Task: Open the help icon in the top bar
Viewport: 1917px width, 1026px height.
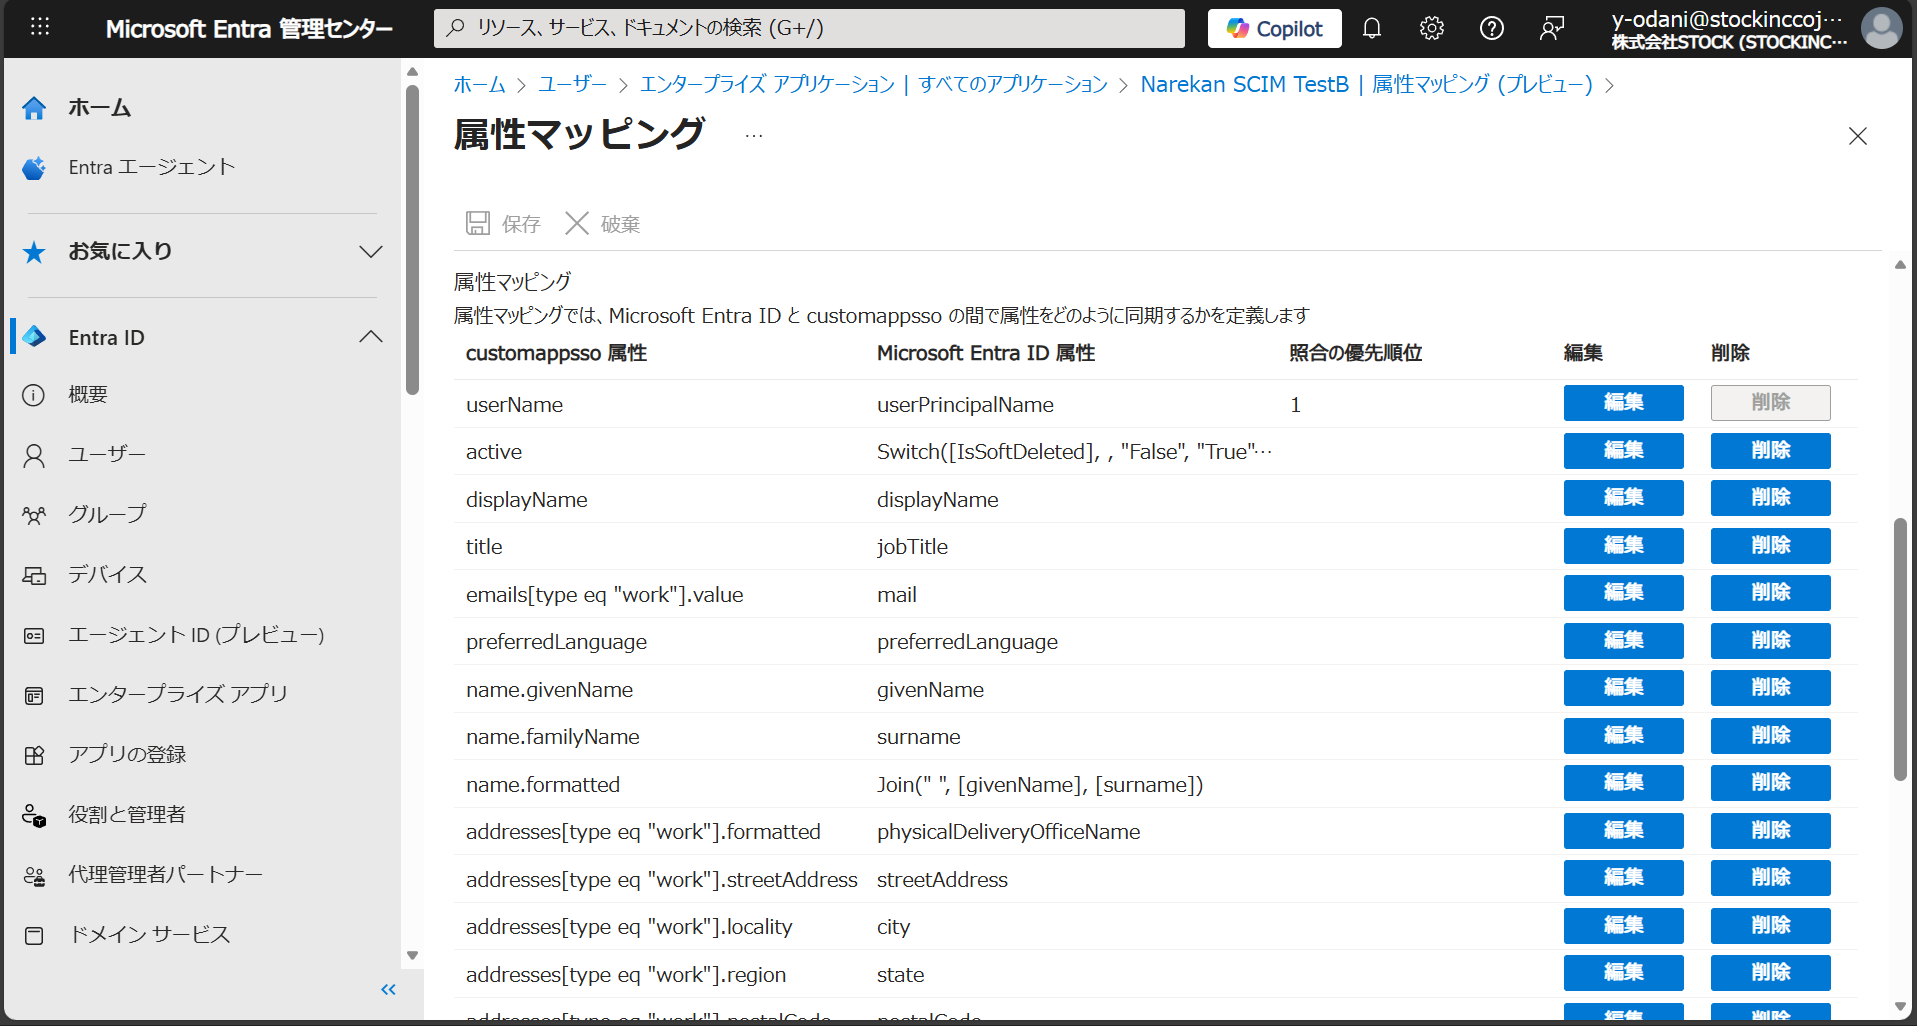Action: (1492, 28)
